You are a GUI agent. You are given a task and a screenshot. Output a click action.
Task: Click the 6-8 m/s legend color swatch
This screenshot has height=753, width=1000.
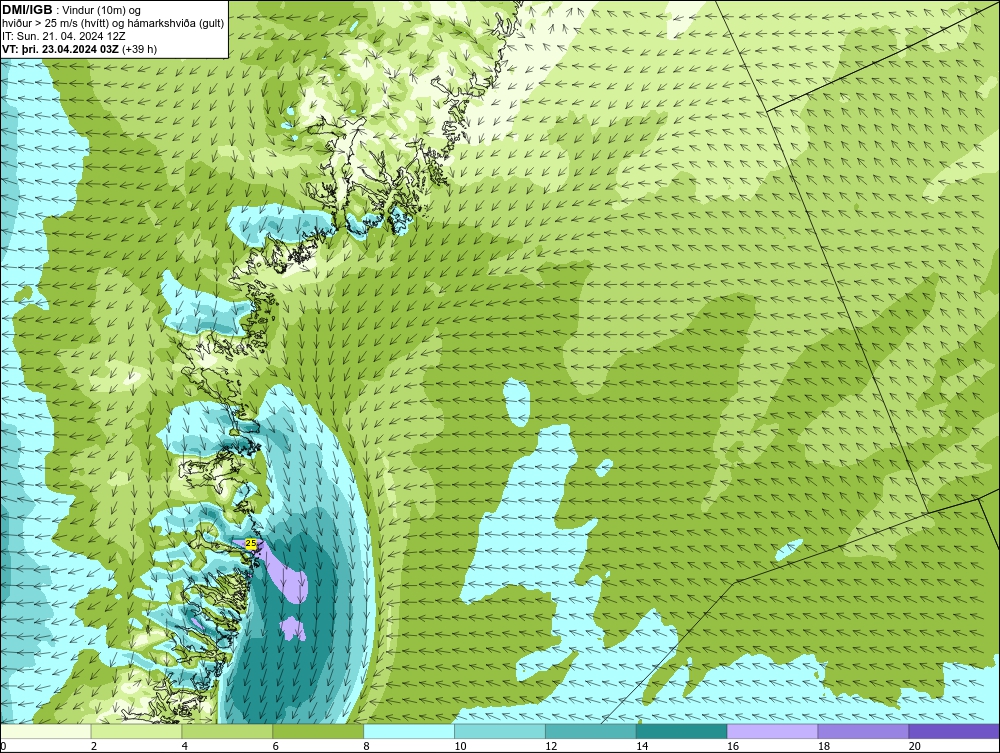(x=318, y=731)
